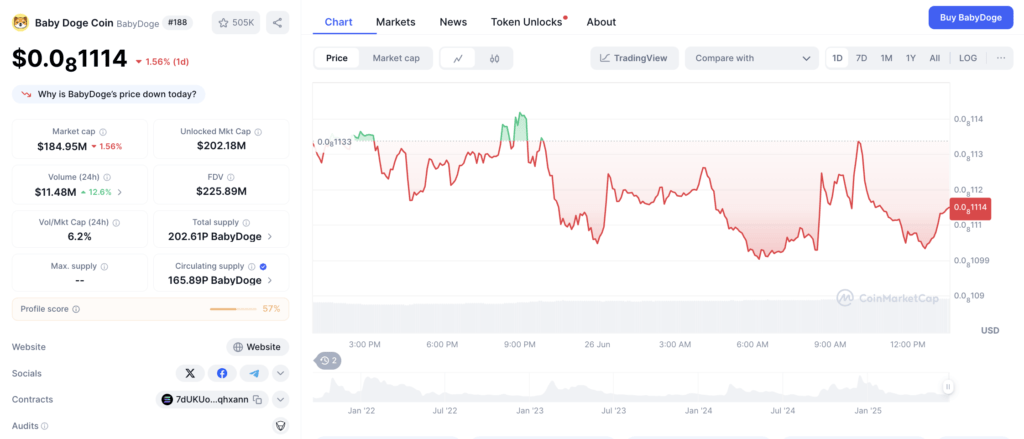Set chart range to 1M
1024x439 pixels.
(886, 58)
